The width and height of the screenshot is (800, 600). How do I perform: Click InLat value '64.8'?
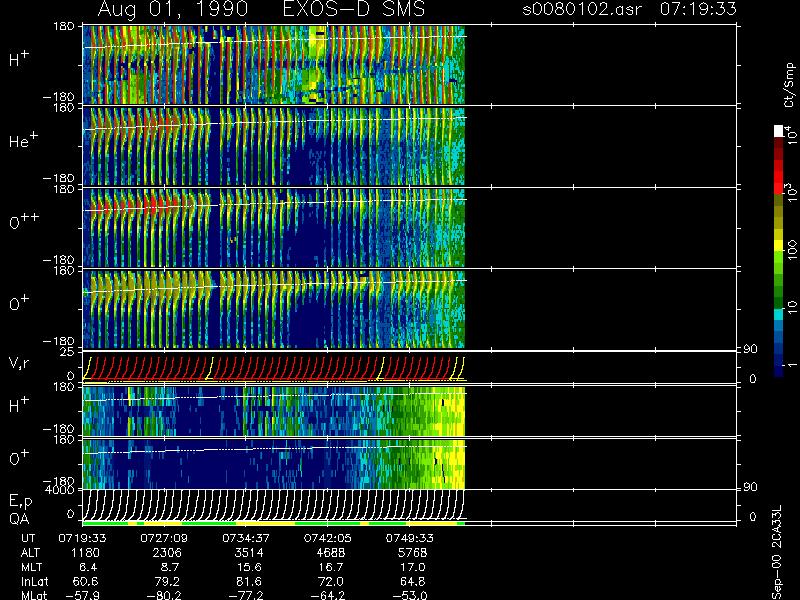coord(412,581)
